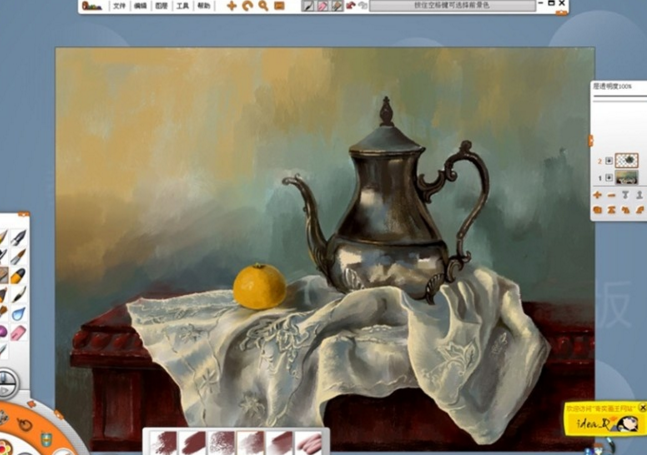Toggle the pink pen mode button in the toolbar
Image resolution: width=647 pixels, height=455 pixels.
pyautogui.click(x=322, y=6)
